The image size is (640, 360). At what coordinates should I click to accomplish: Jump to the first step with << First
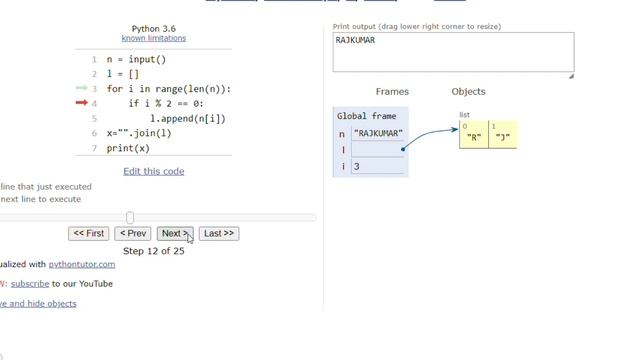coord(89,233)
